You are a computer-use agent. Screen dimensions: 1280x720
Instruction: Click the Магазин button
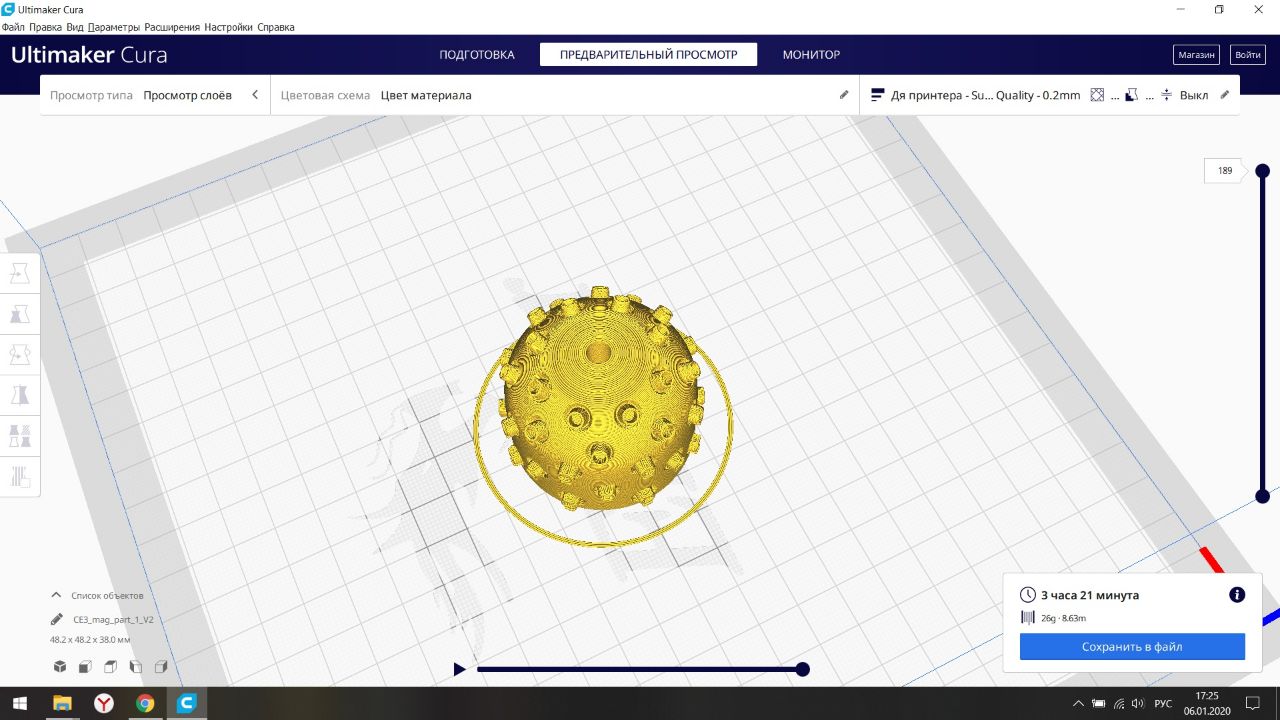[x=1196, y=55]
